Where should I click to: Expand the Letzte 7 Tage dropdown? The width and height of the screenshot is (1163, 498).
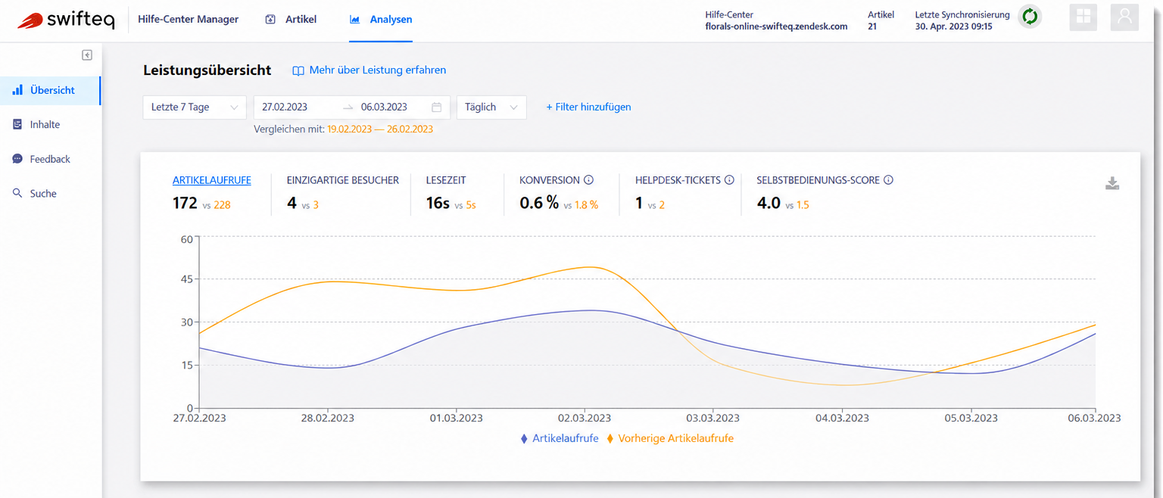195,107
